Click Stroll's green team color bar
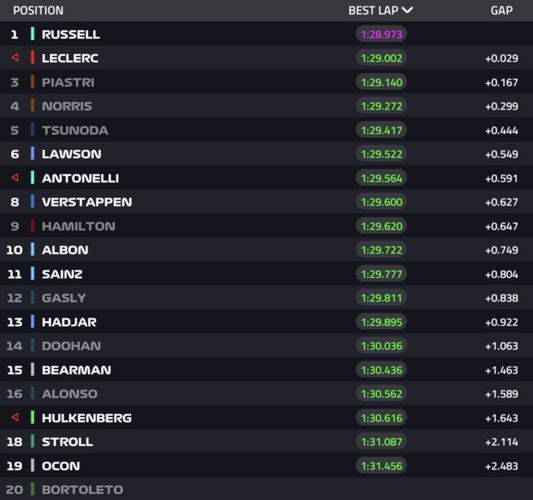 32,441
